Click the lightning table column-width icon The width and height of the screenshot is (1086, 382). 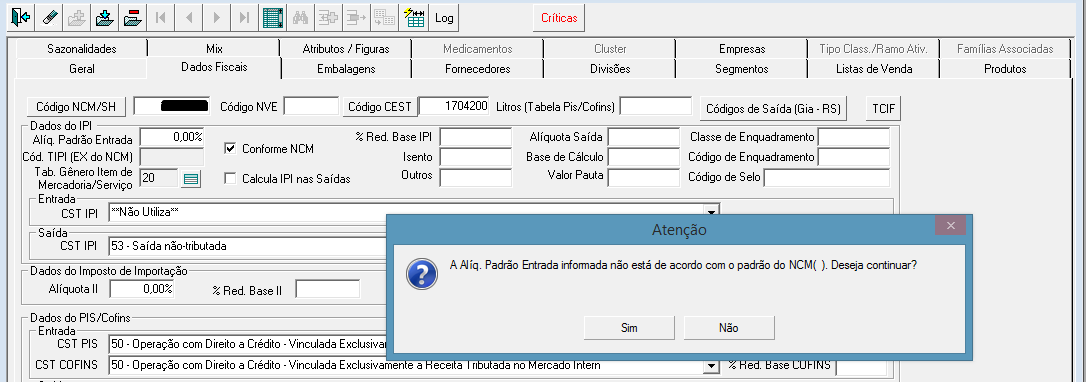pyautogui.click(x=414, y=18)
